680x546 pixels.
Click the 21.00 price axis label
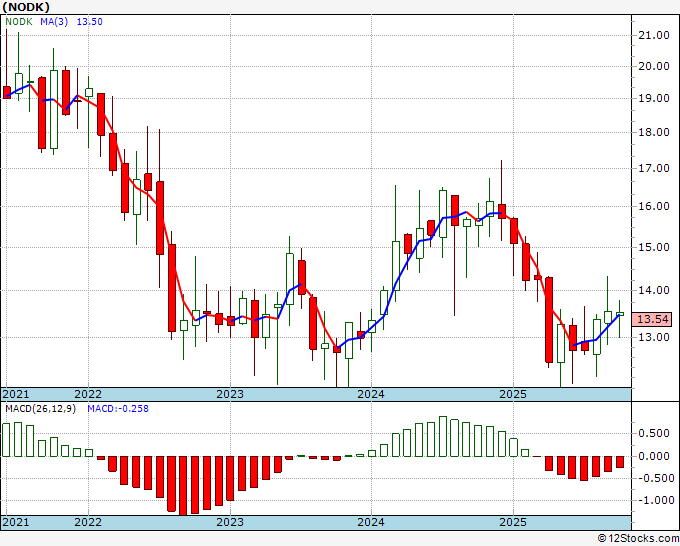point(654,36)
